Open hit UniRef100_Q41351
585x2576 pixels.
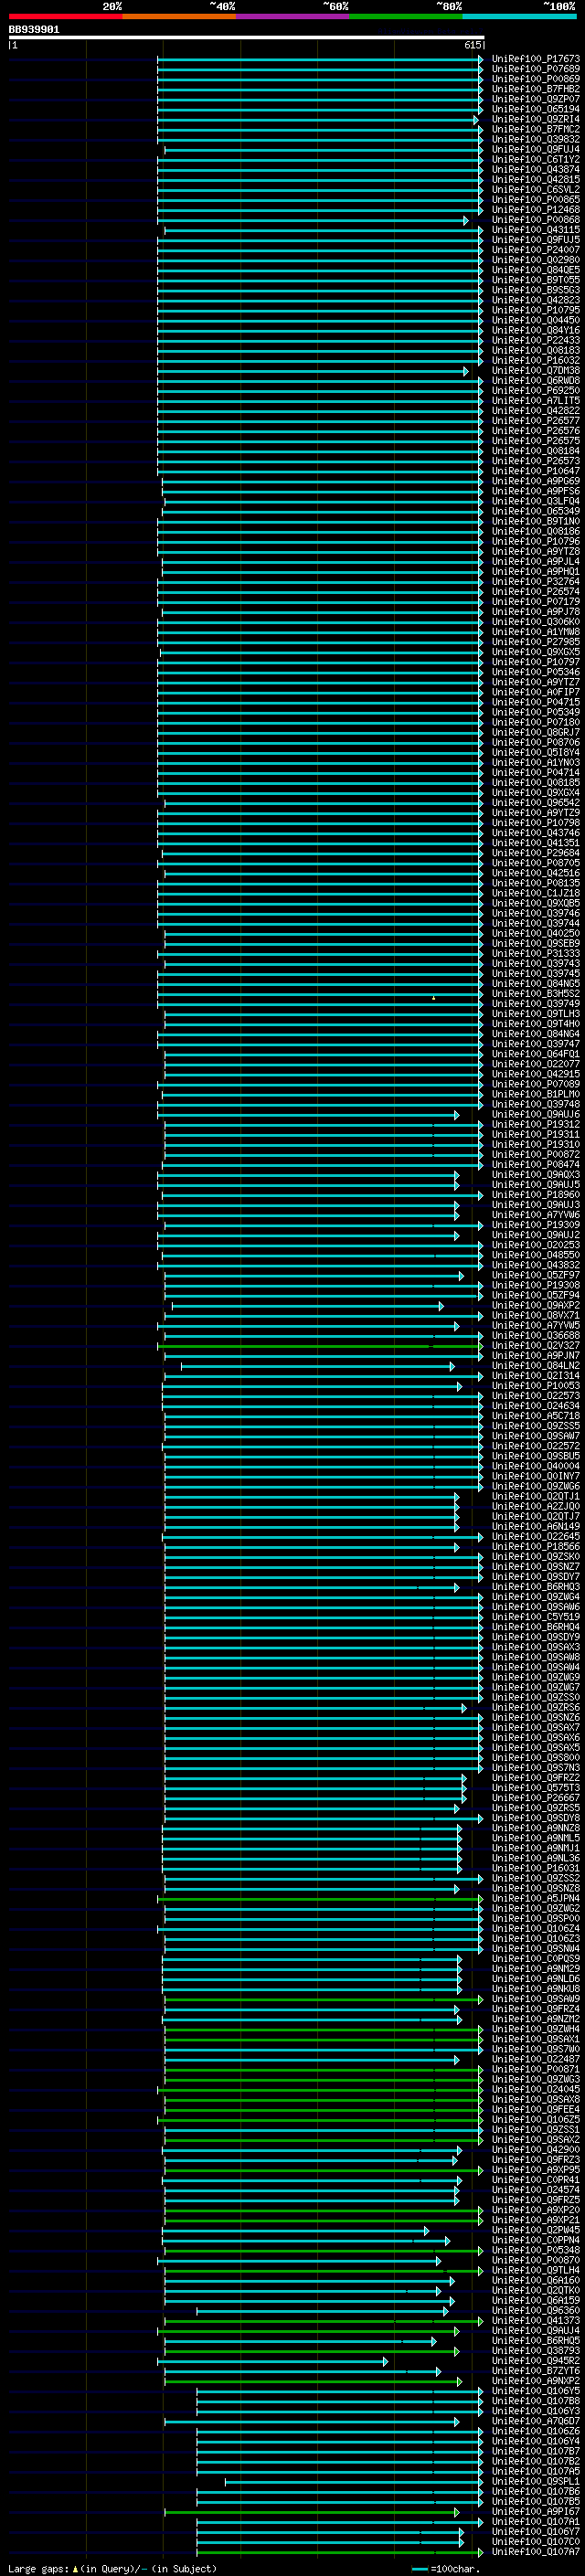coord(535,843)
